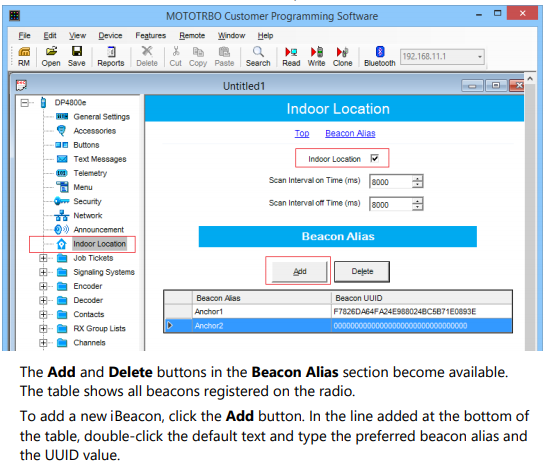The height and width of the screenshot is (467, 545).
Task: Open the Window menu
Action: [231, 35]
